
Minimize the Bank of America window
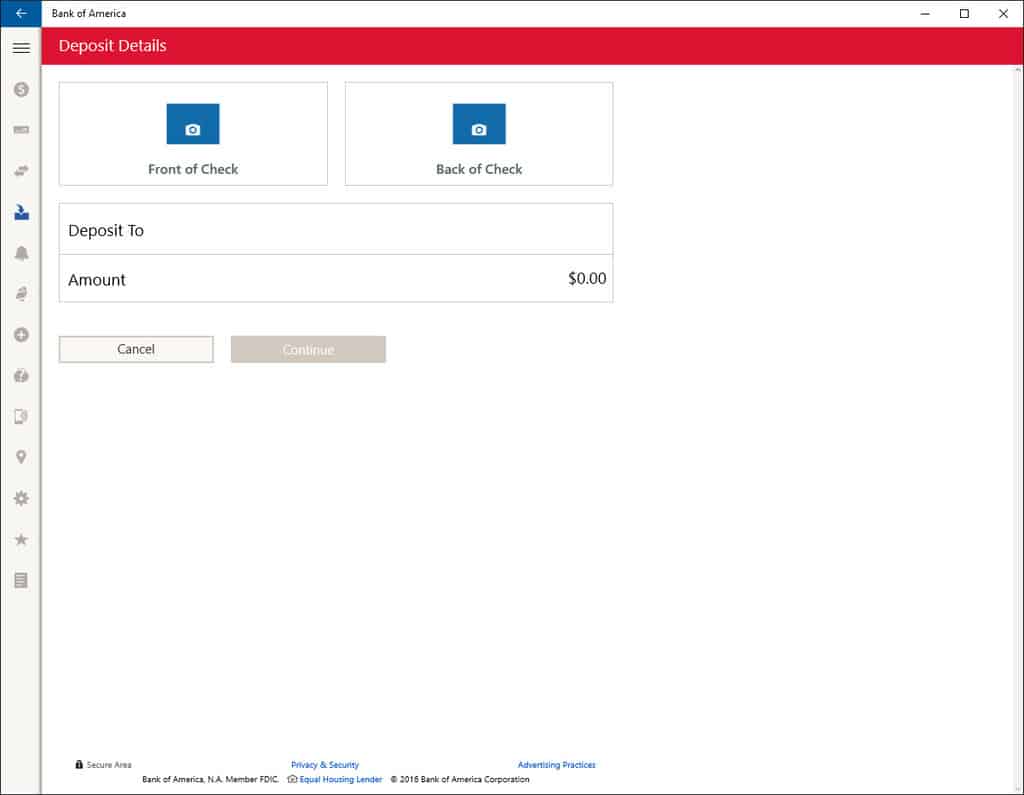925,13
